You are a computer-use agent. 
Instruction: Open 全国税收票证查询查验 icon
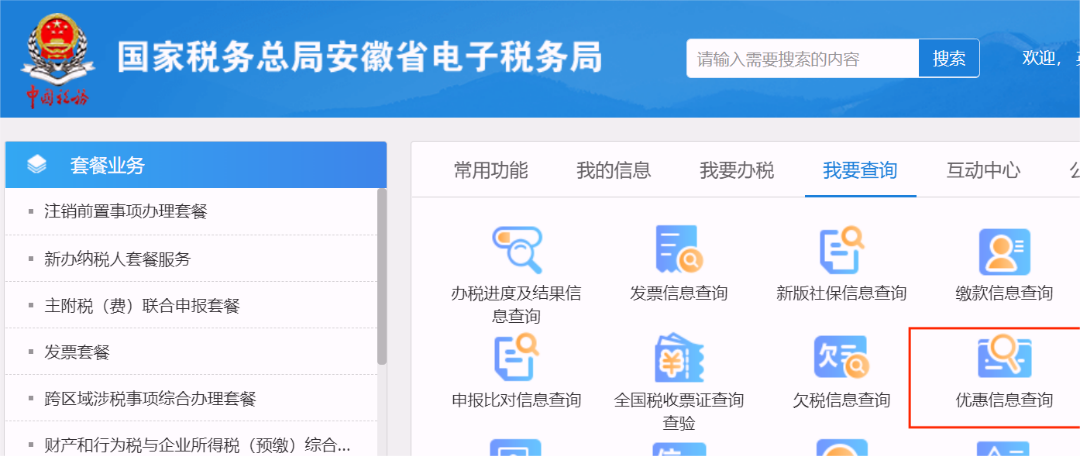pyautogui.click(x=678, y=357)
